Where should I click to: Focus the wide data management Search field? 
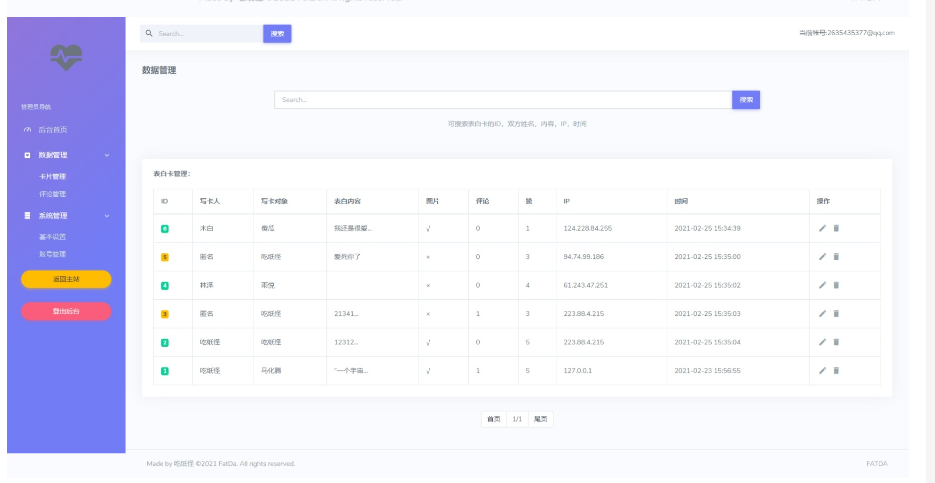(x=503, y=100)
